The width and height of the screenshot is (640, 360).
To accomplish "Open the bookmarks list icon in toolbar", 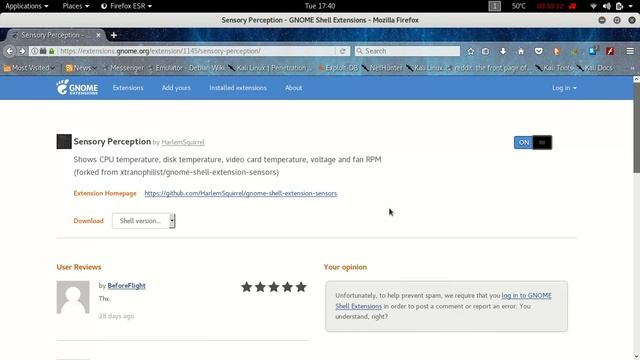I will click(x=485, y=51).
